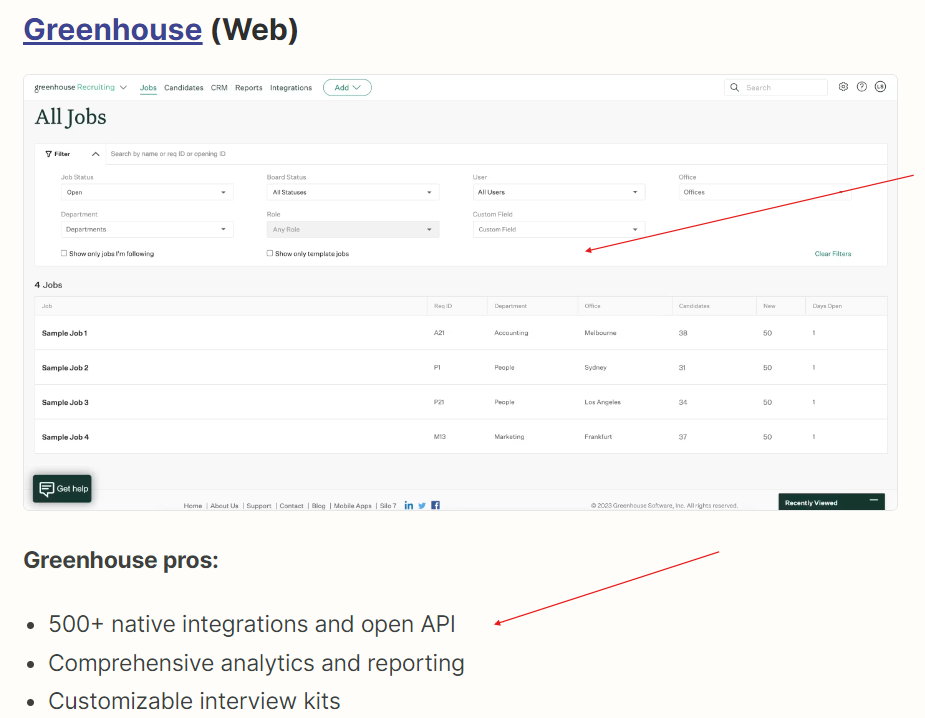925x718 pixels.
Task: Open Sample Job 4
Action: (65, 437)
